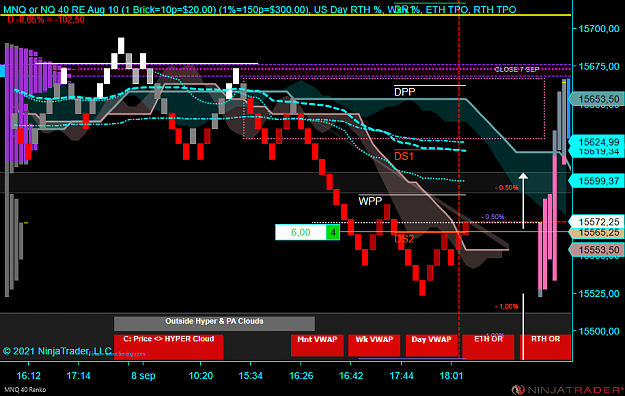625x396 pixels.
Task: Click the DS2 pivot label
Action: coord(404,239)
